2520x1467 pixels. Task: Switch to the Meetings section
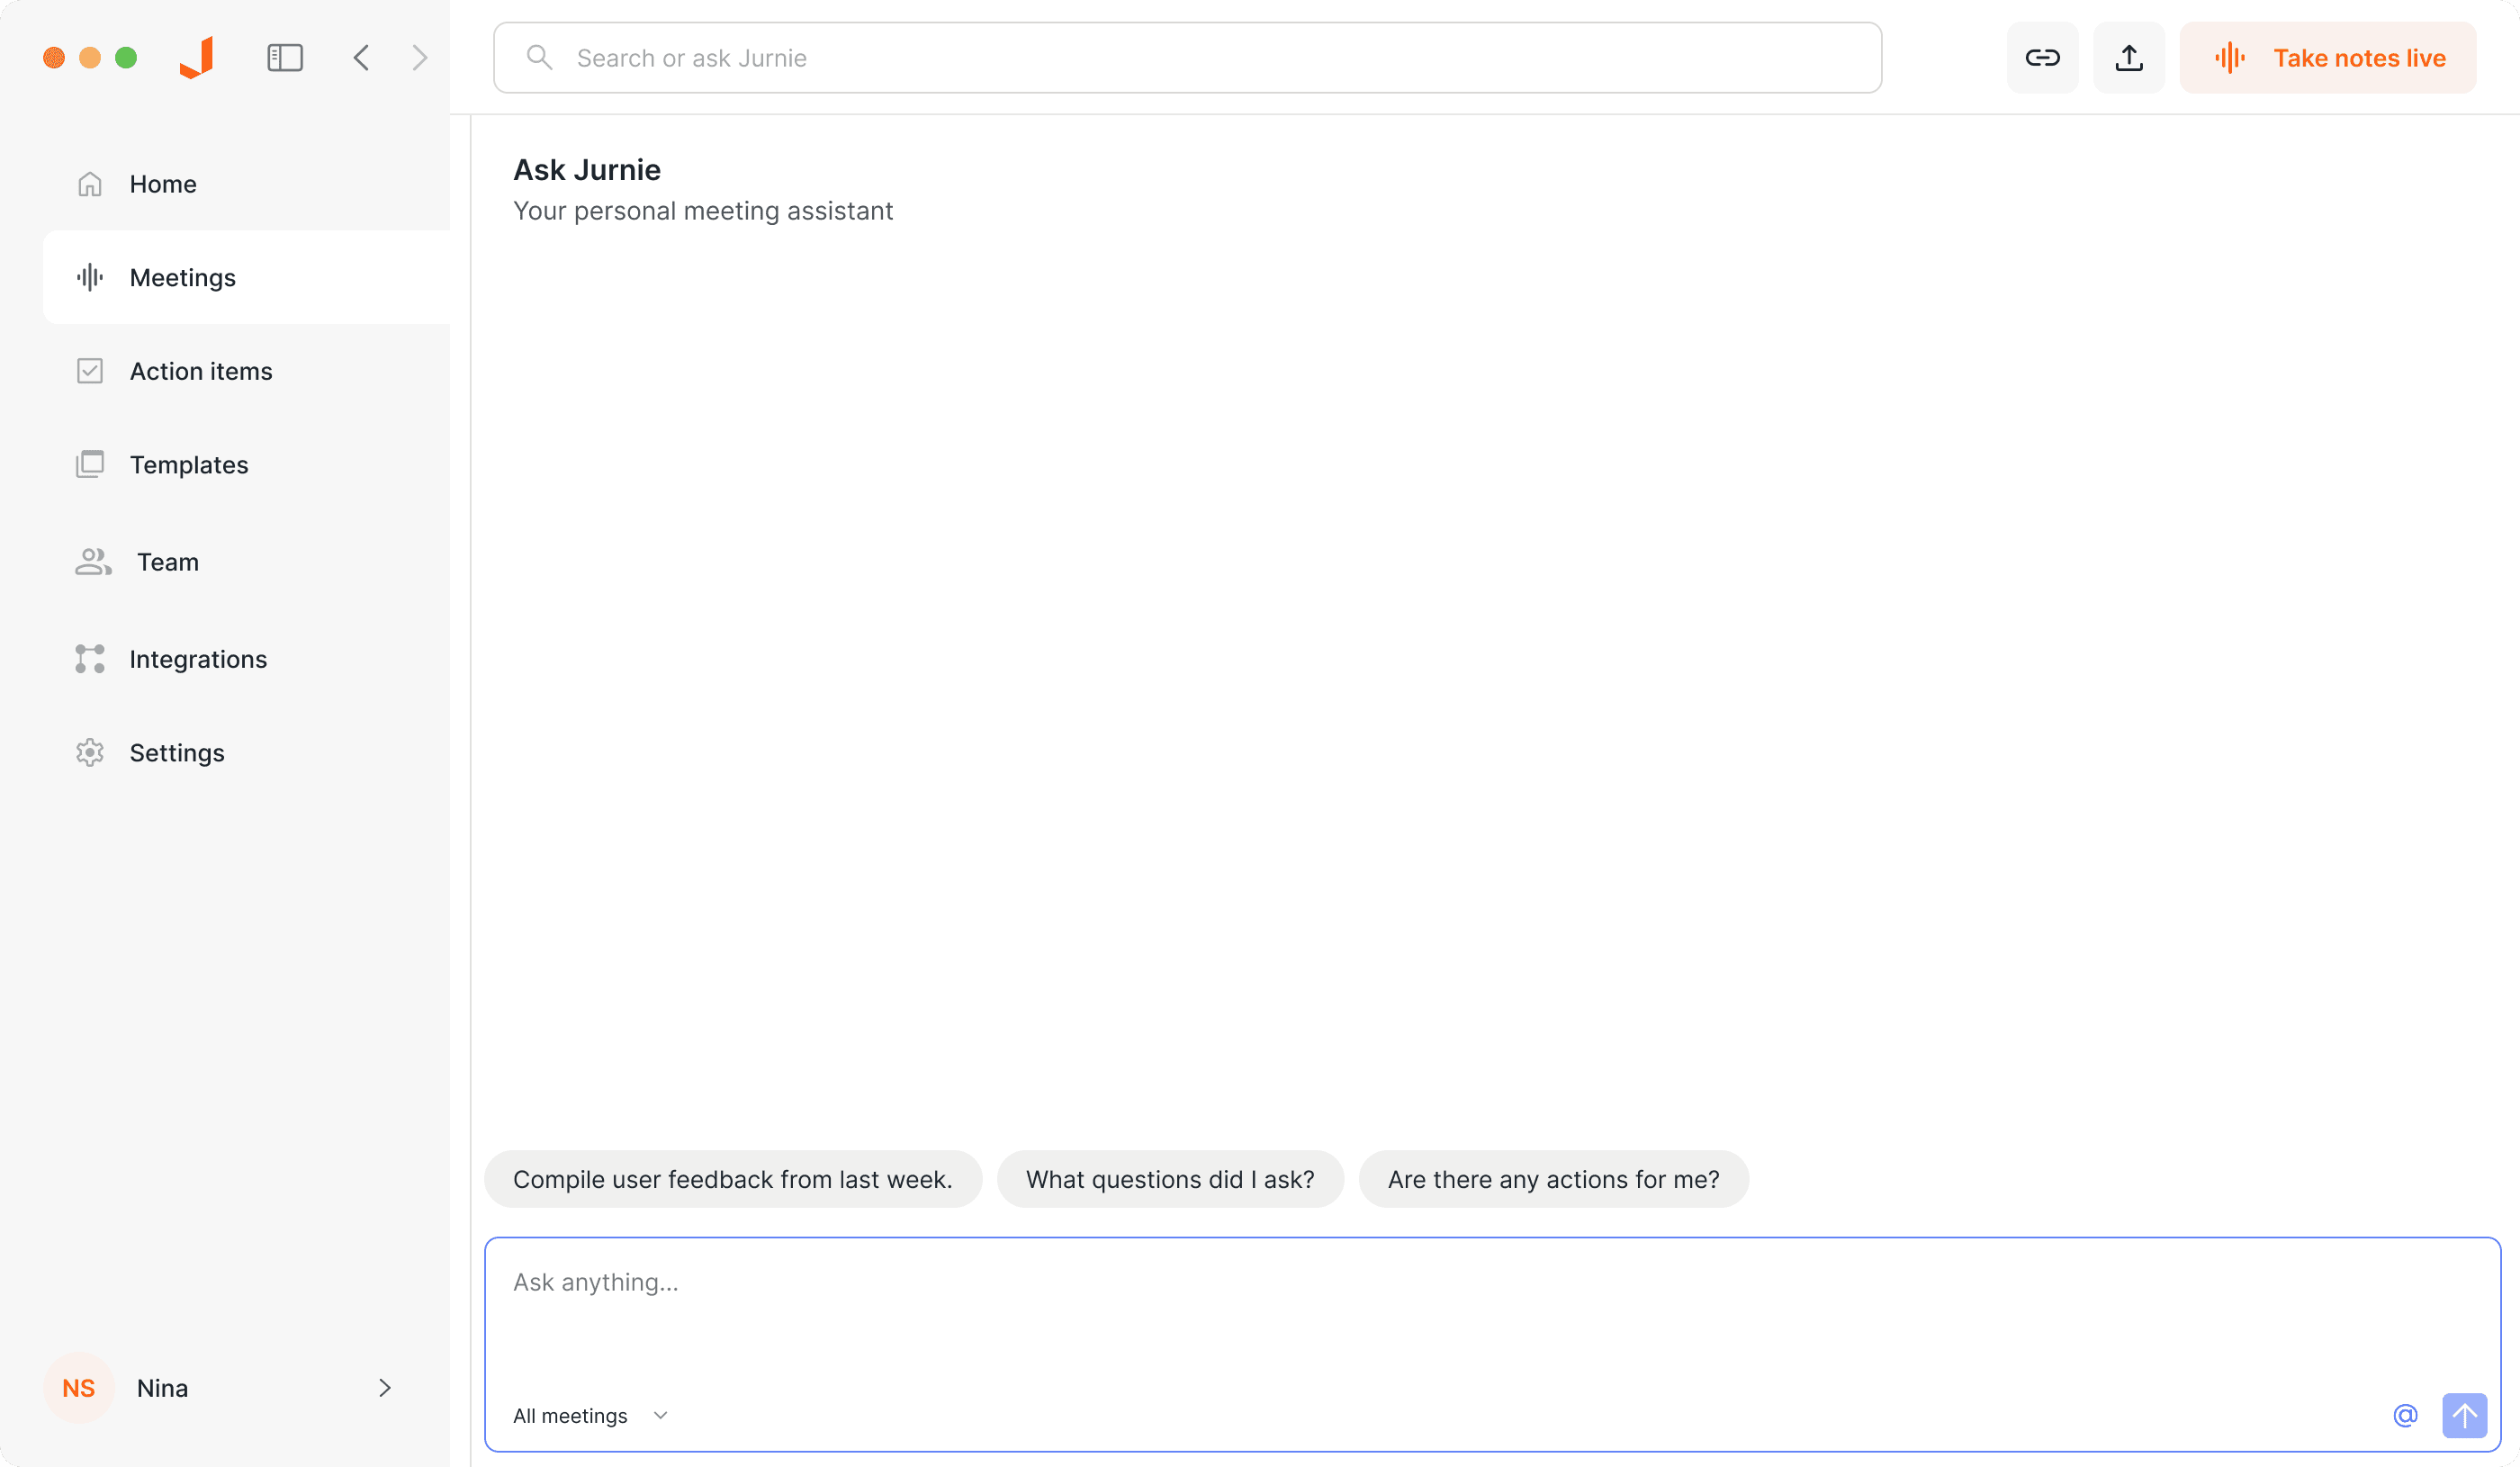pyautogui.click(x=182, y=277)
